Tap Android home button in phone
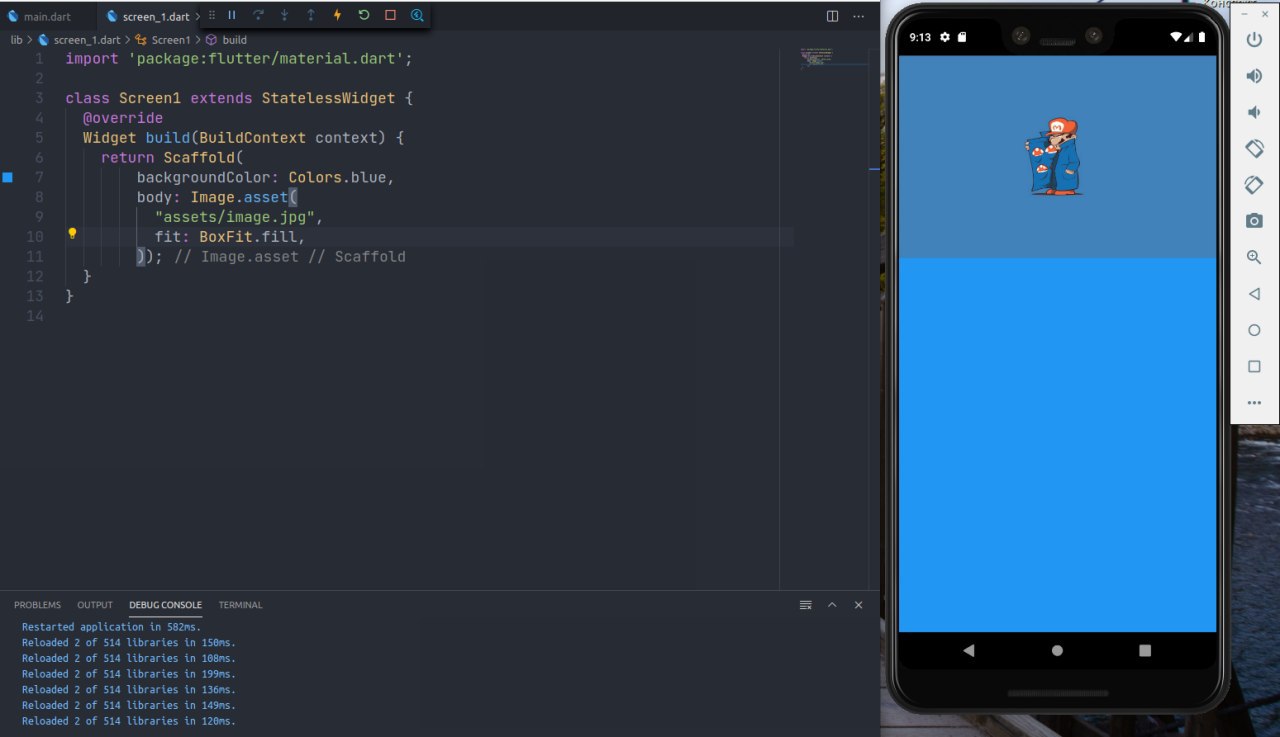 pos(1057,650)
